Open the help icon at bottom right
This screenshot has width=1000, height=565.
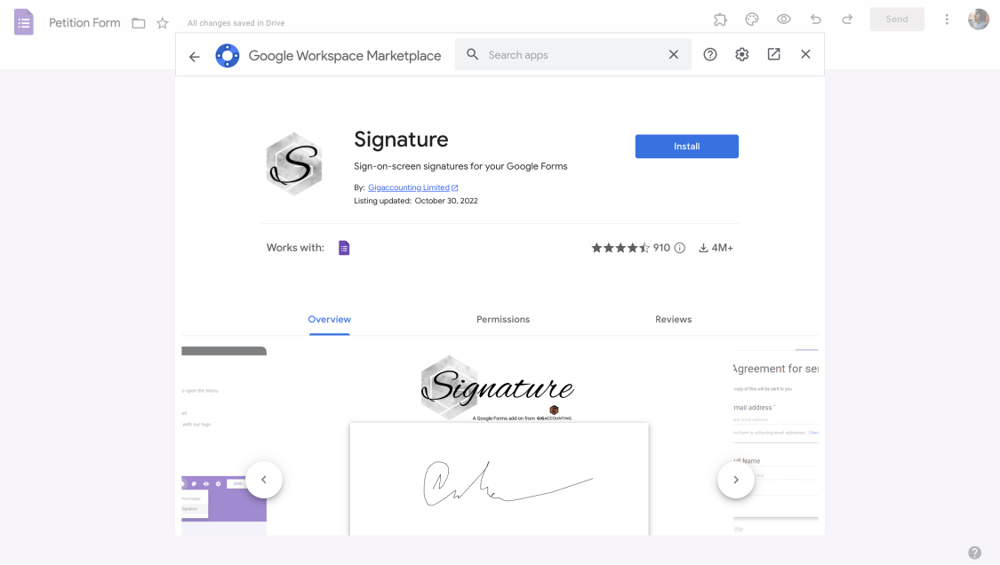click(x=974, y=552)
